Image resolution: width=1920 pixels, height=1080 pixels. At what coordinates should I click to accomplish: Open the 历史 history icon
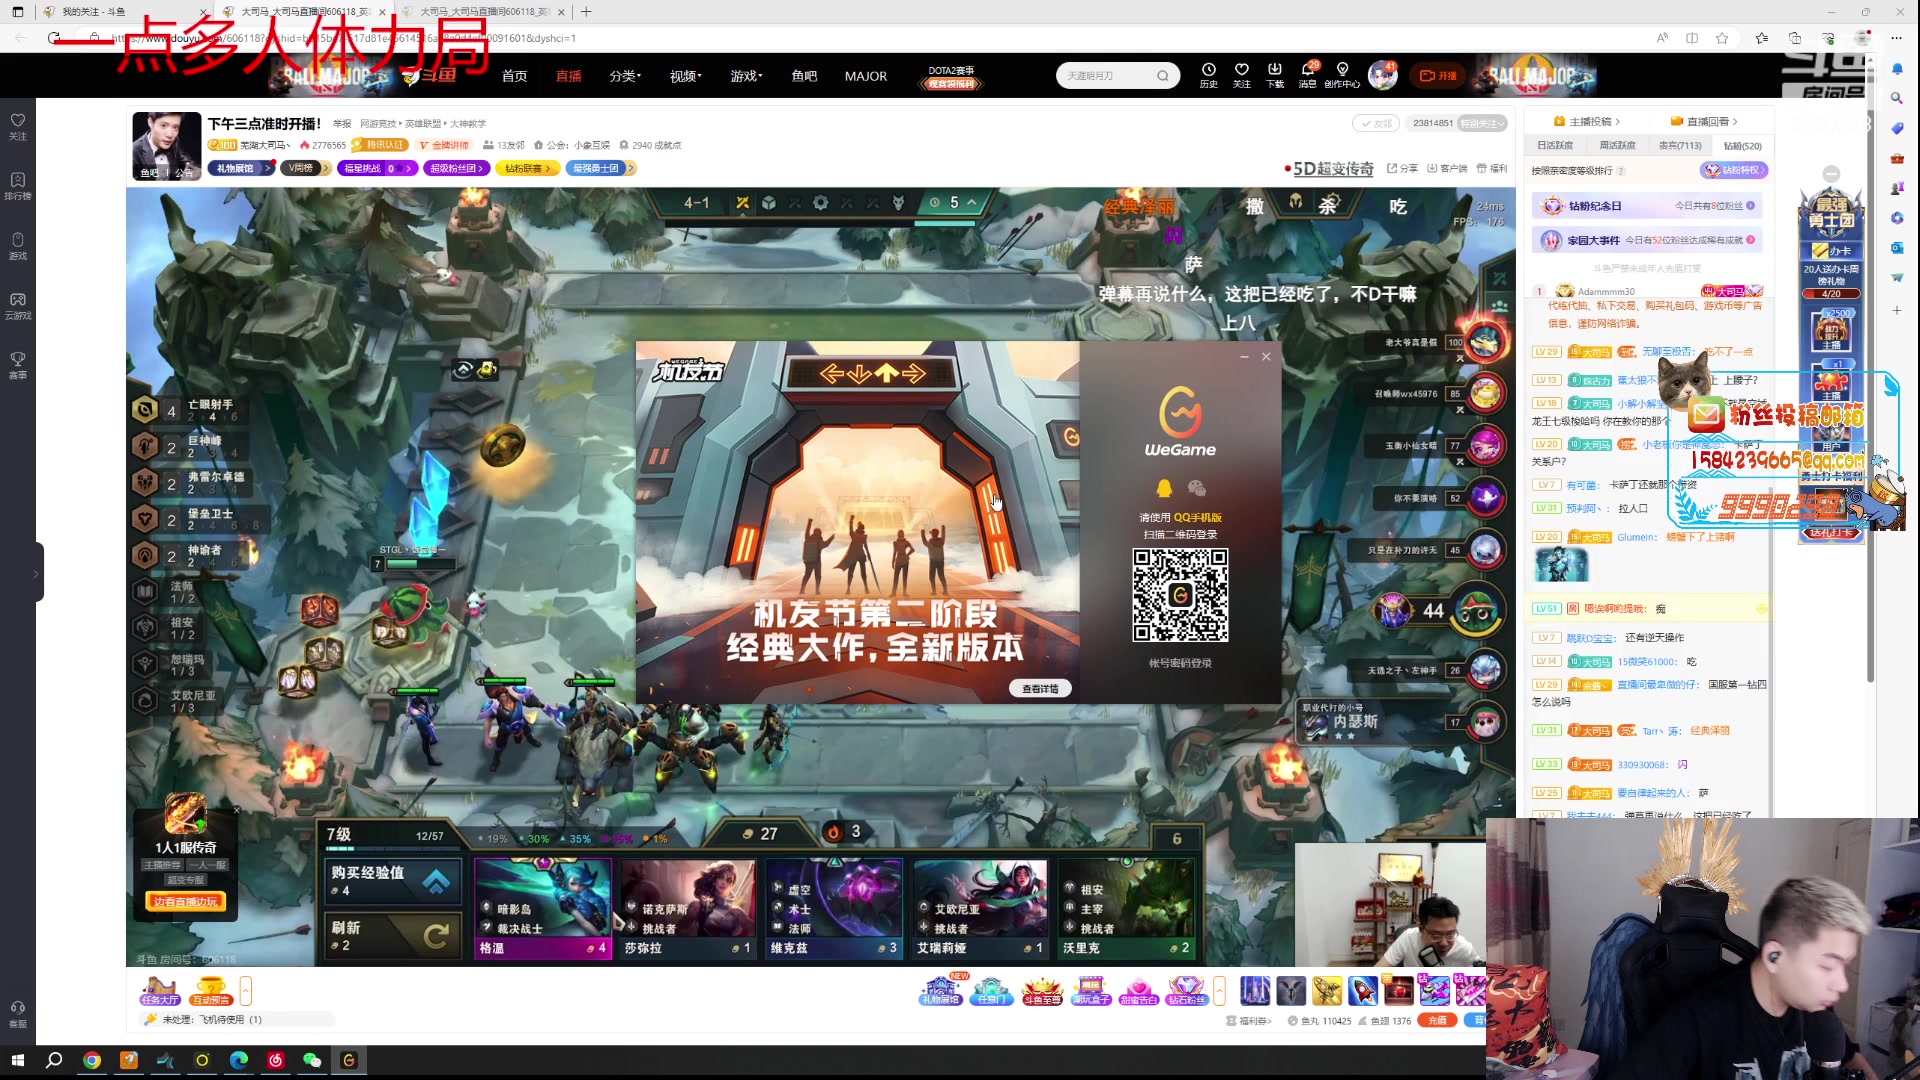[x=1208, y=74]
